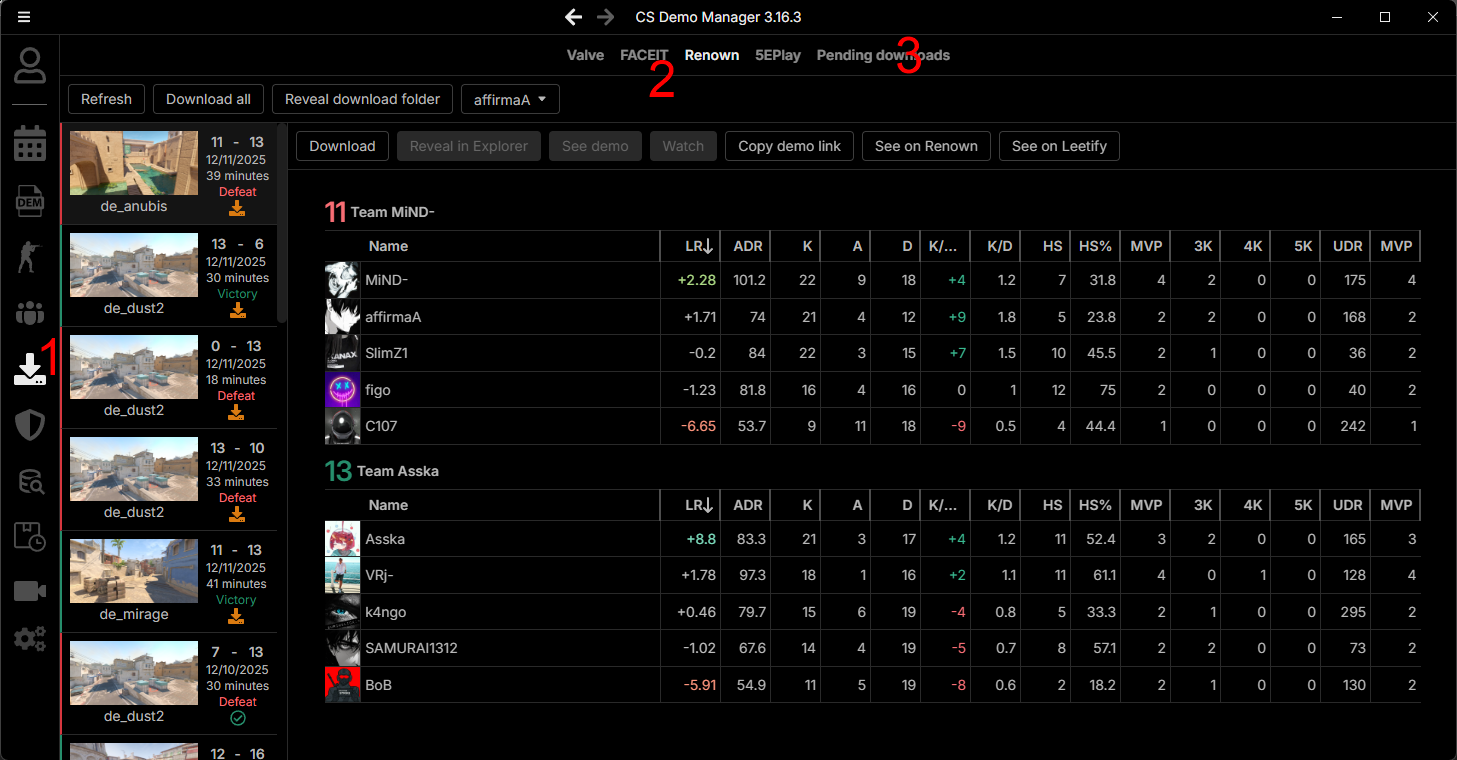Click the Copy demo link button
The height and width of the screenshot is (760, 1457).
(x=789, y=146)
